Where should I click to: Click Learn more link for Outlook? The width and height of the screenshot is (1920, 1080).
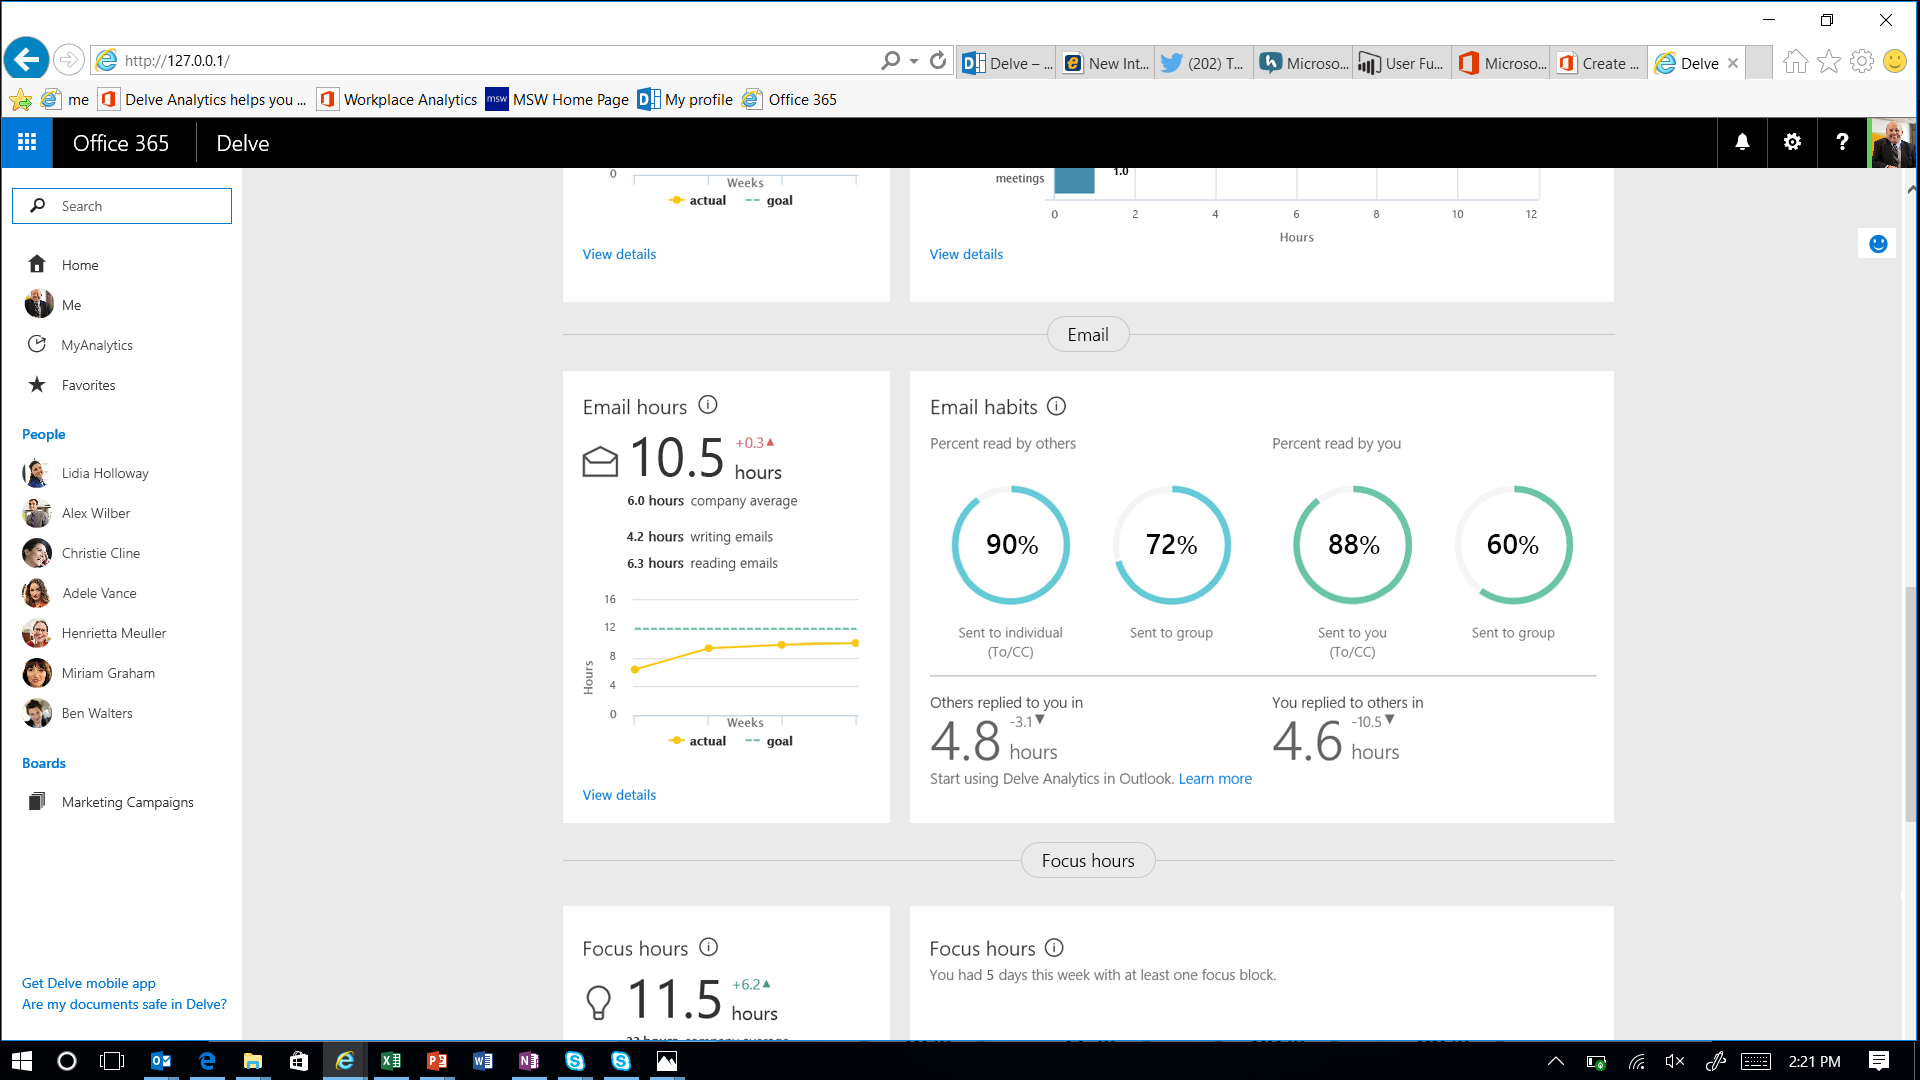[x=1215, y=779]
